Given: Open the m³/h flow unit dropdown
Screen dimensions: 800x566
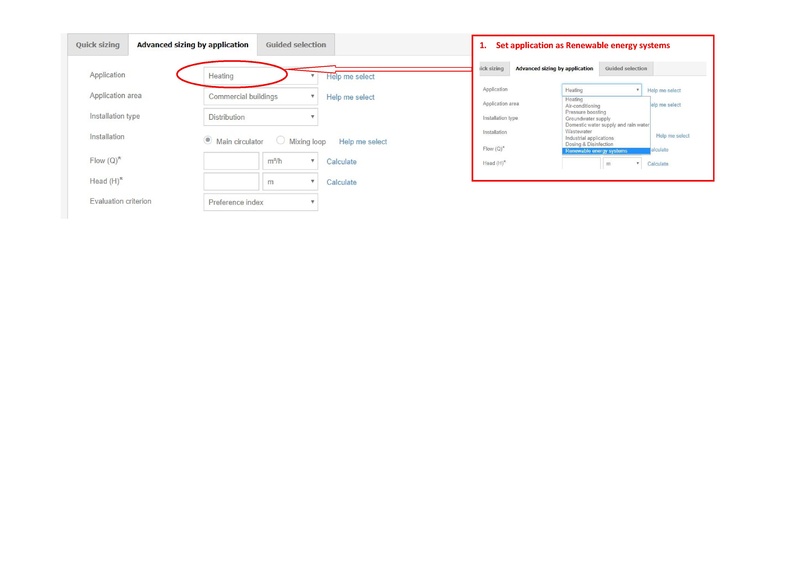Looking at the screenshot, I should tap(290, 161).
